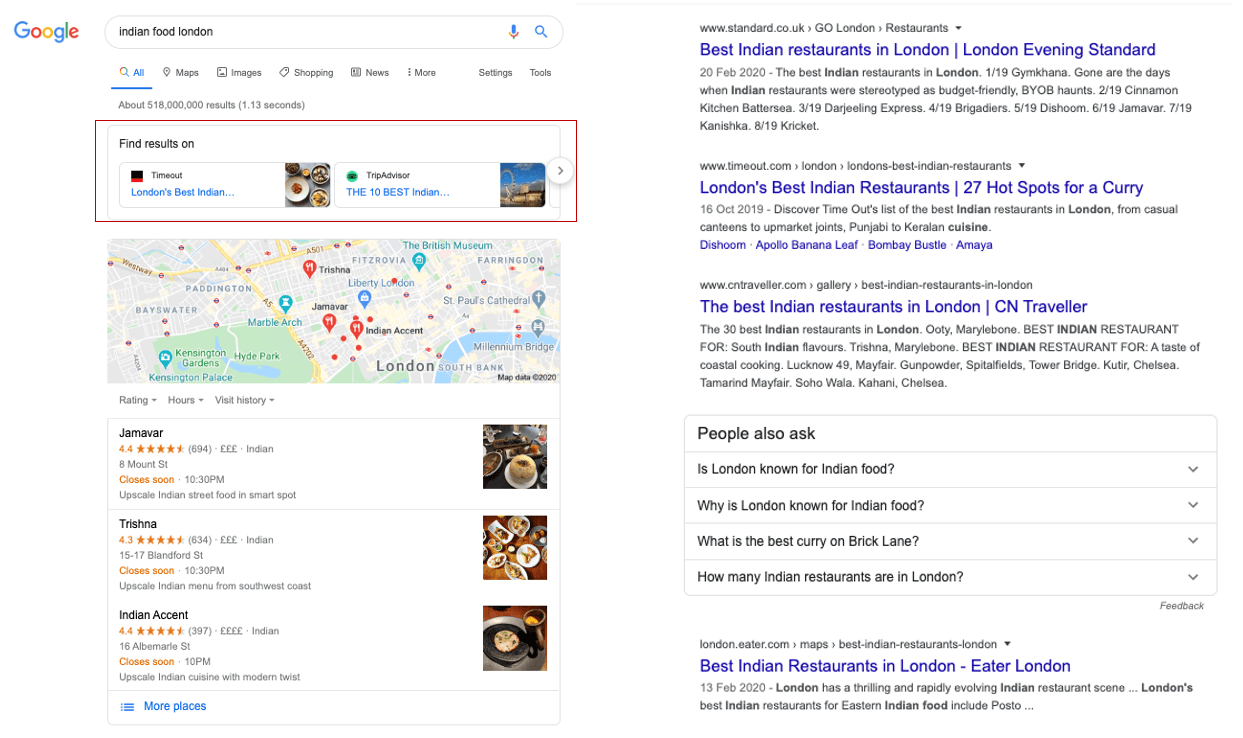This screenshot has height=738, width=1243.
Task: Select the Indian Accent pin on map
Action: click(356, 328)
